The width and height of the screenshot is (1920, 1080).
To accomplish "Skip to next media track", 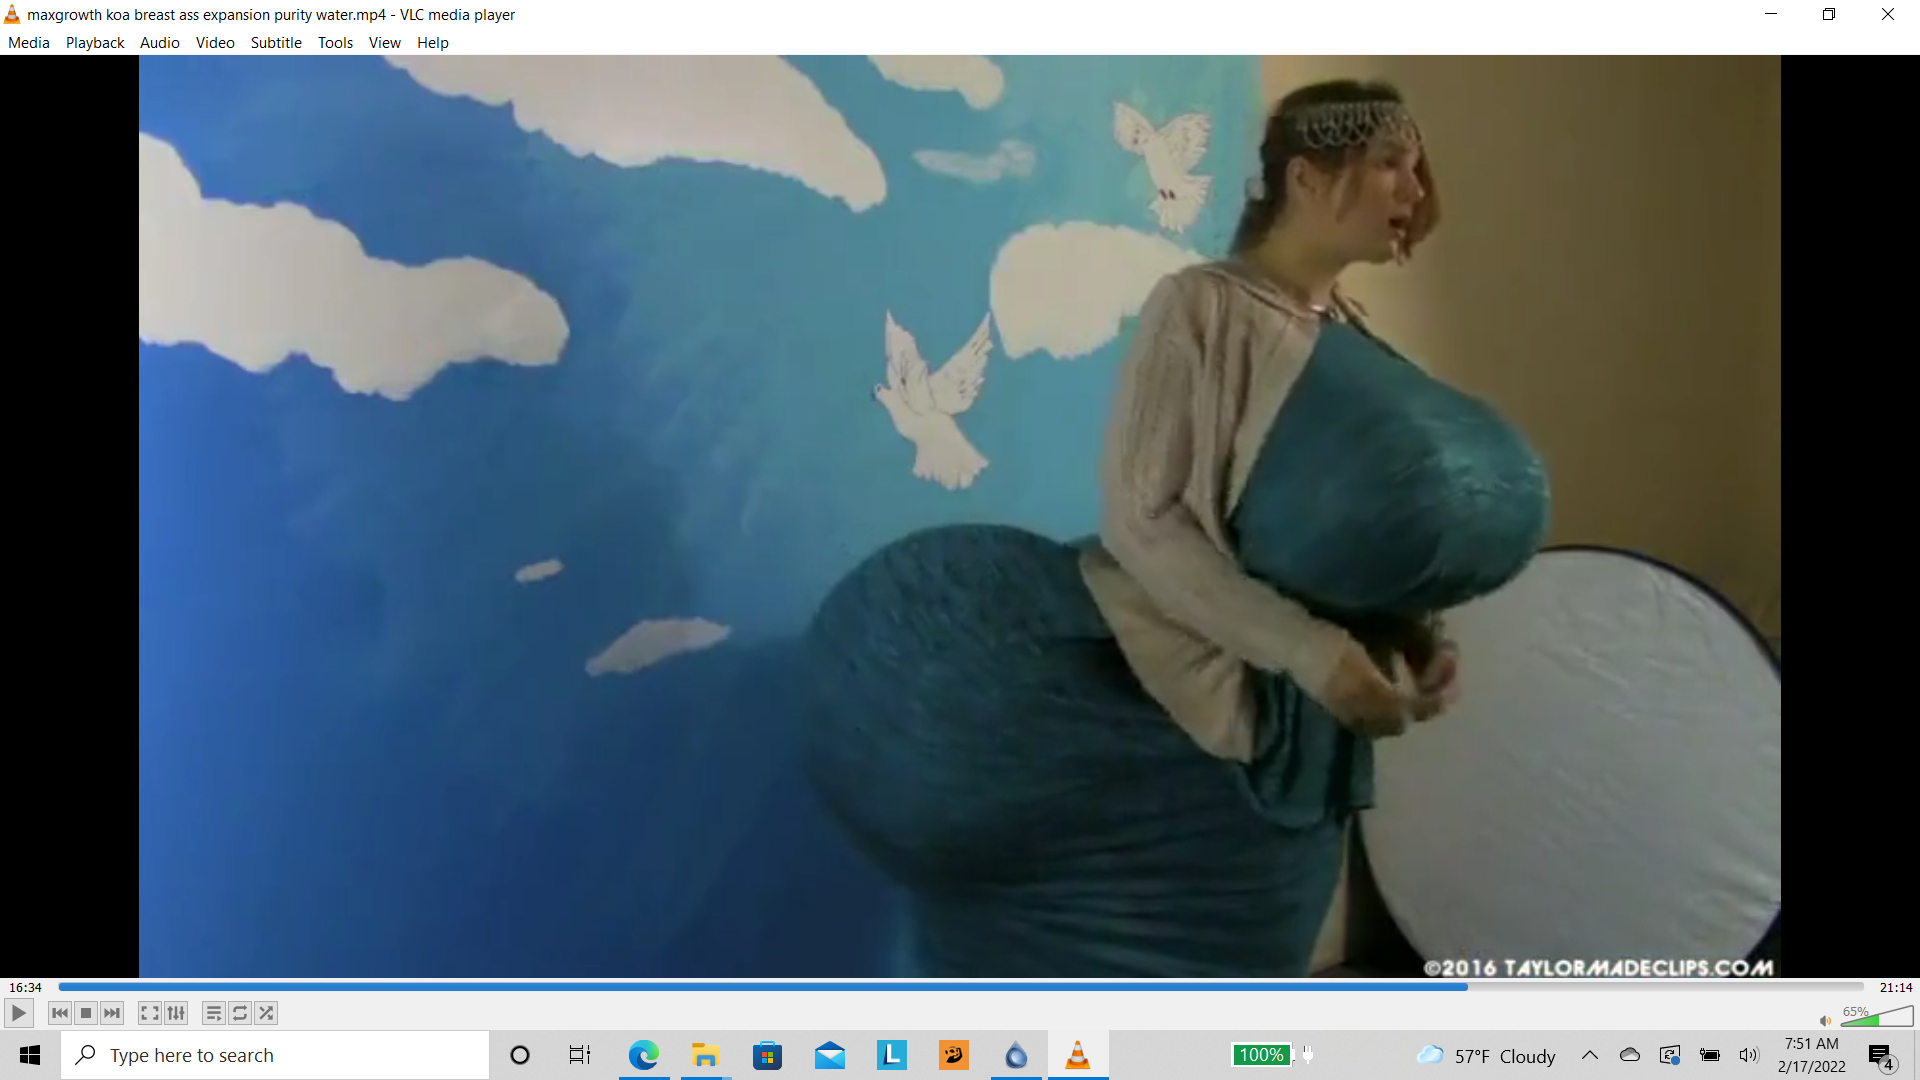I will (112, 1013).
